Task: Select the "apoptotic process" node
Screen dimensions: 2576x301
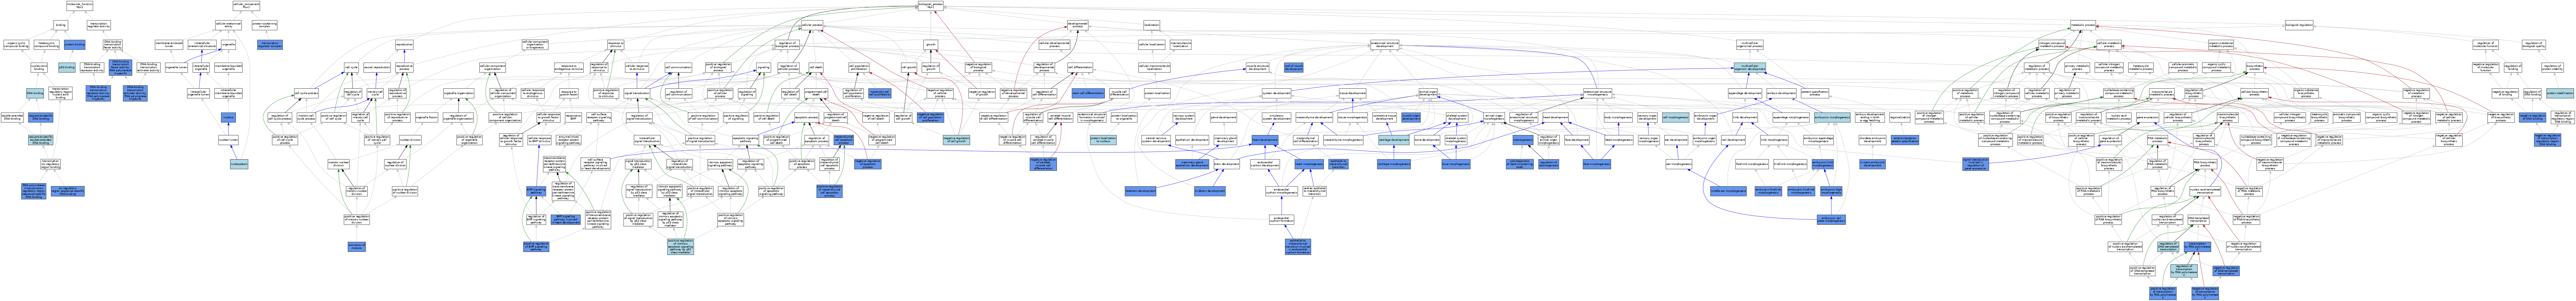Action: (807, 118)
